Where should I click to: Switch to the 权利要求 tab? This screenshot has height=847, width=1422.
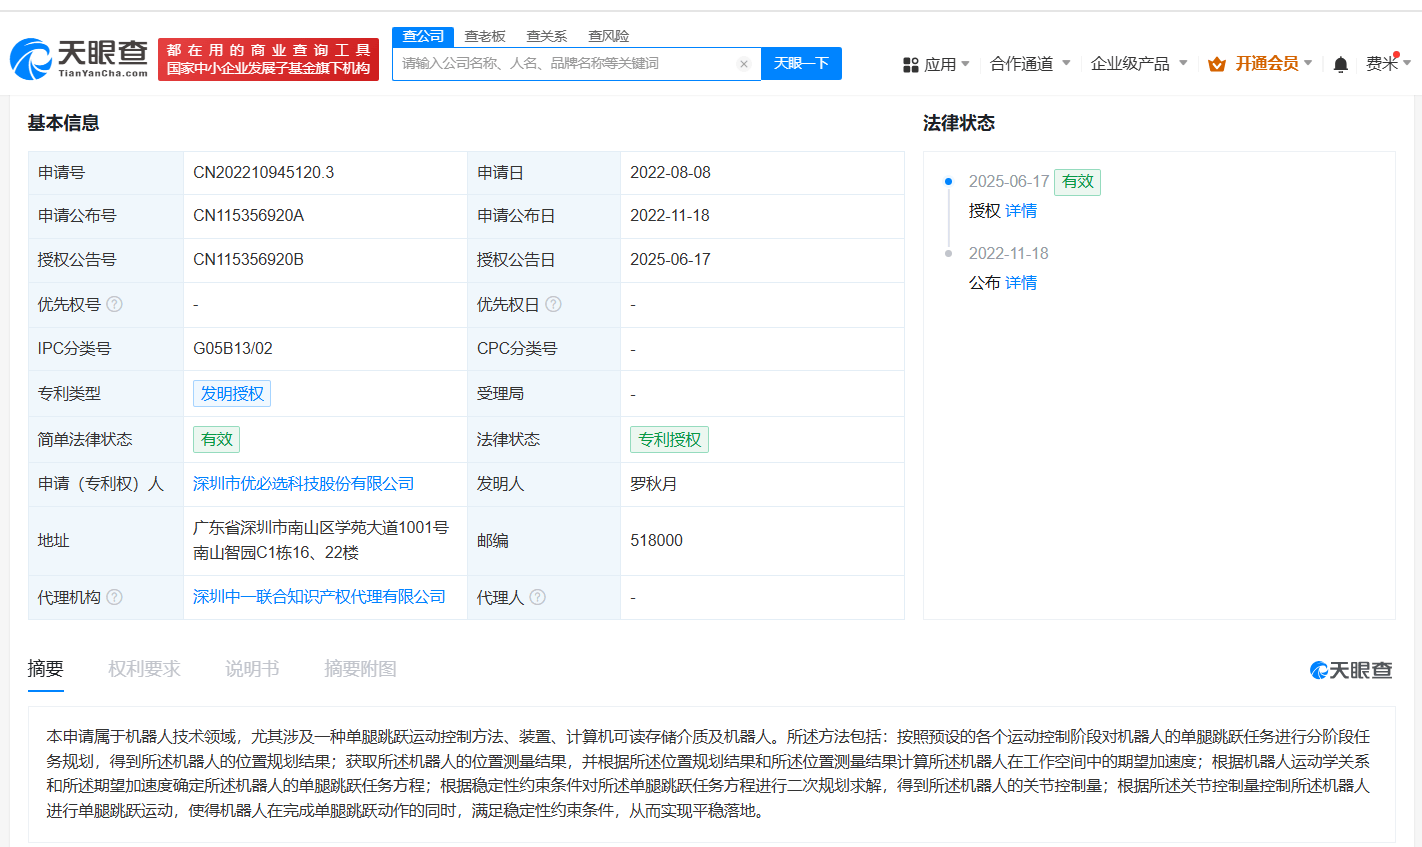(144, 669)
